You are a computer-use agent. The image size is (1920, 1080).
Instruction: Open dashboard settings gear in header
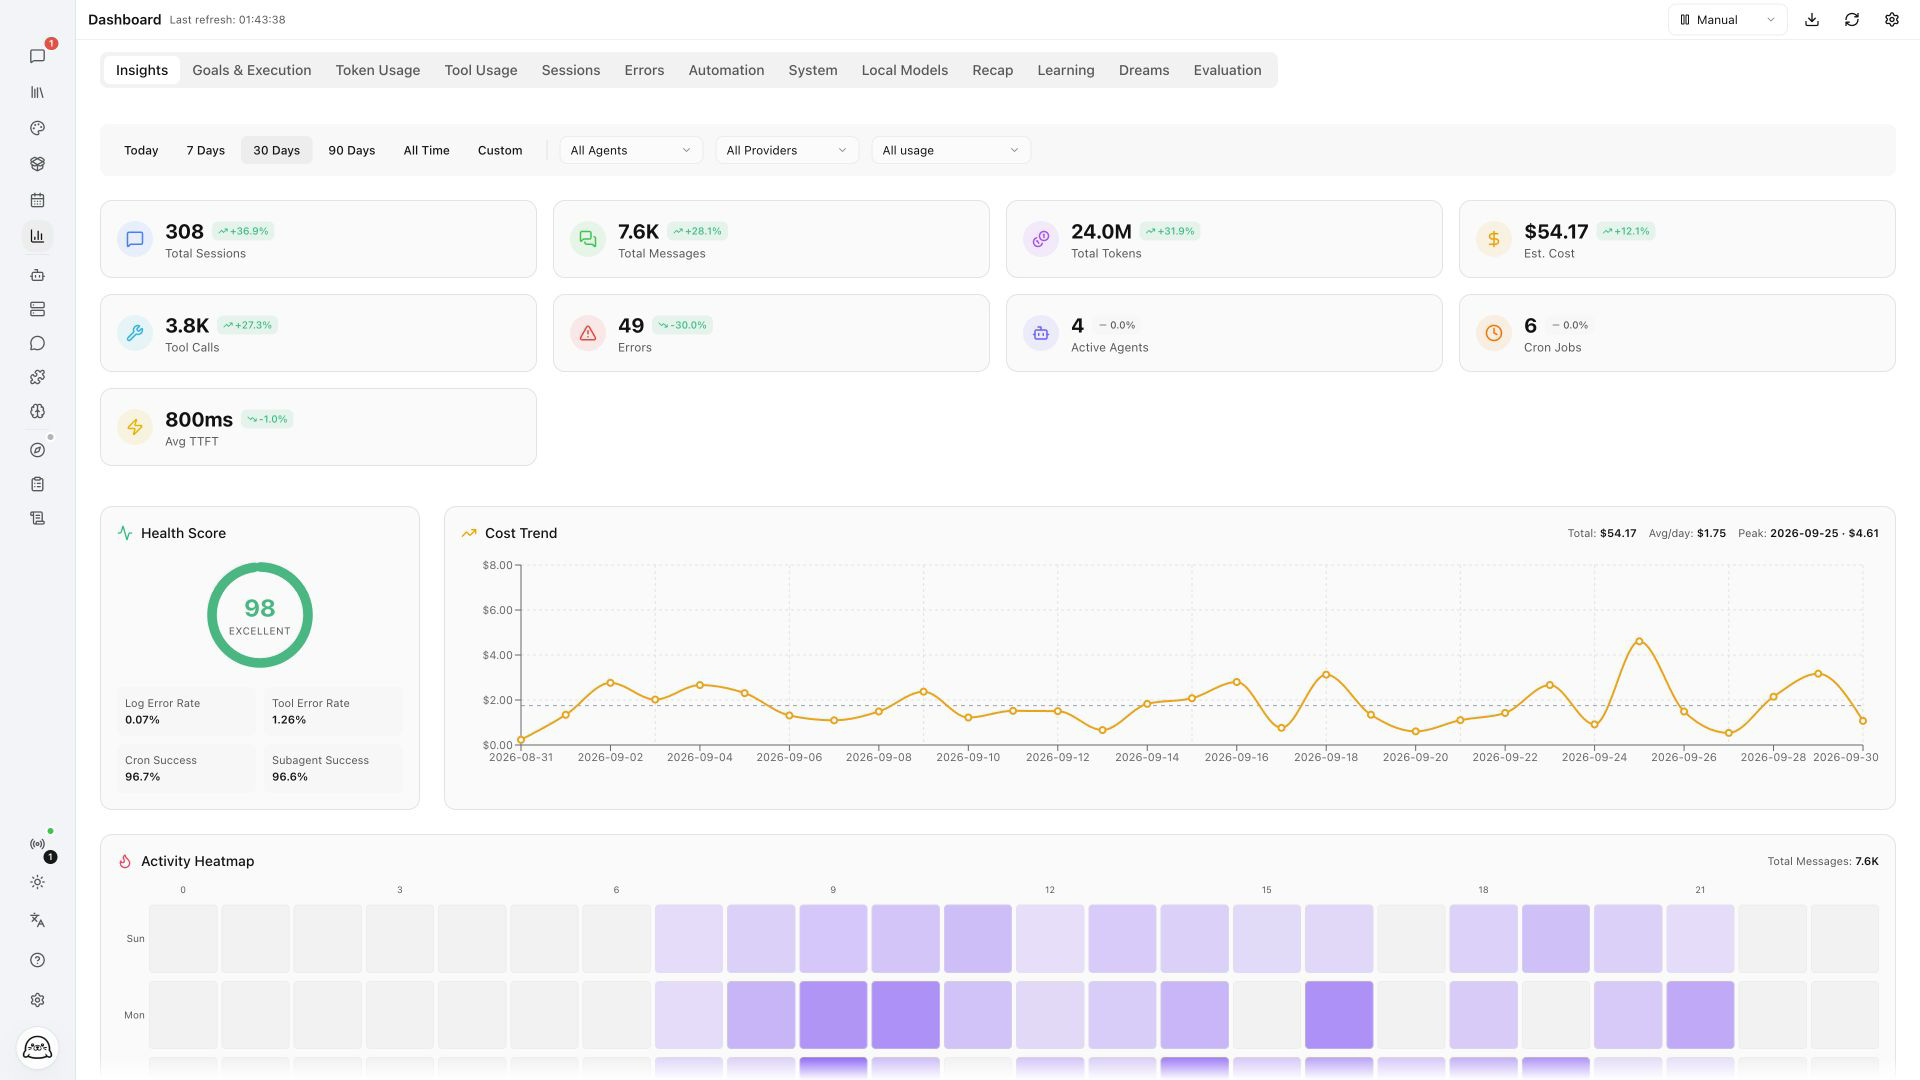pyautogui.click(x=1892, y=20)
